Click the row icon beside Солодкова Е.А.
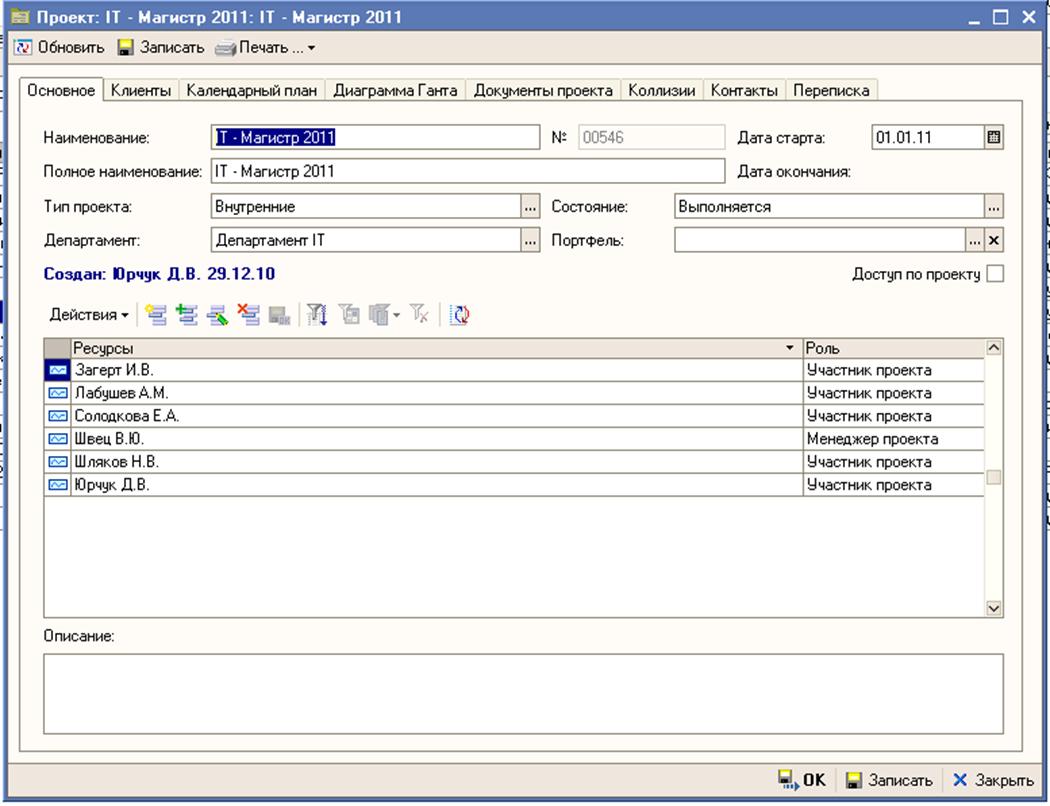Image resolution: width=1050 pixels, height=806 pixels. 58,416
